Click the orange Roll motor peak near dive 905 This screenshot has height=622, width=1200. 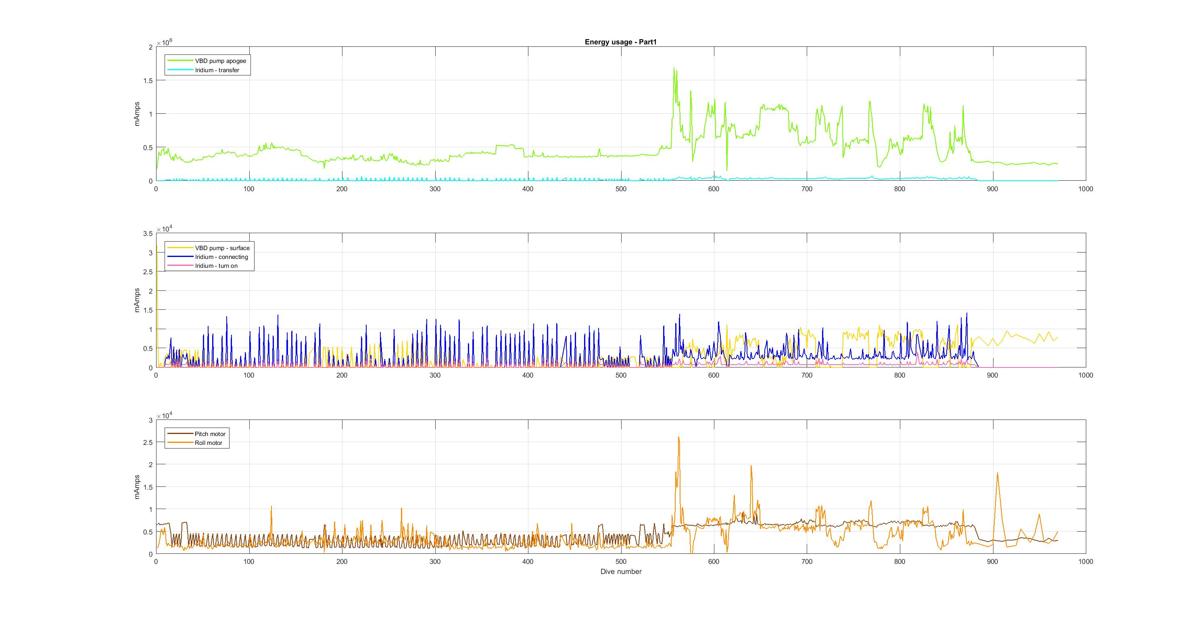(997, 474)
